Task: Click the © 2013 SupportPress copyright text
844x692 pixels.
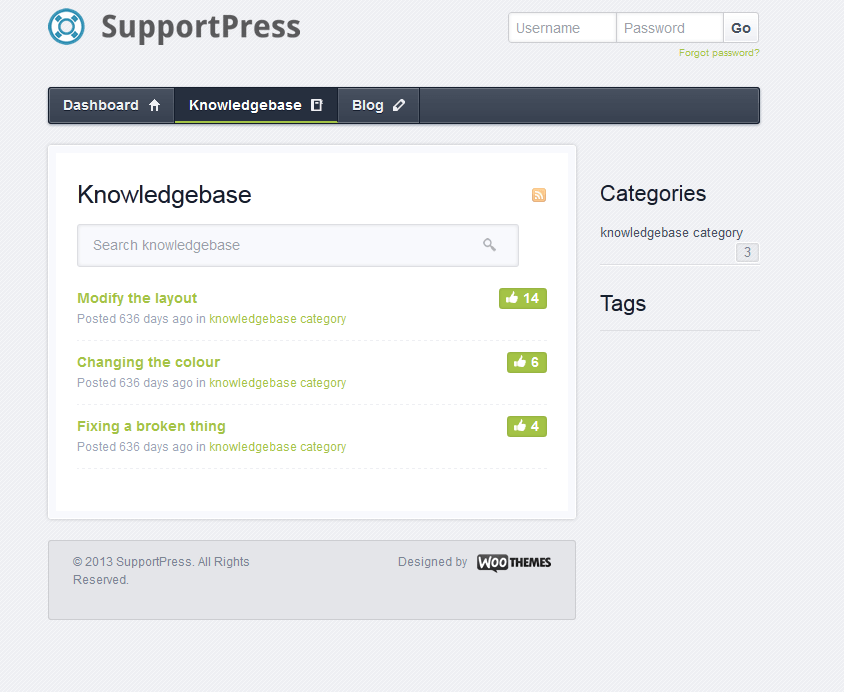Action: pyautogui.click(x=161, y=571)
